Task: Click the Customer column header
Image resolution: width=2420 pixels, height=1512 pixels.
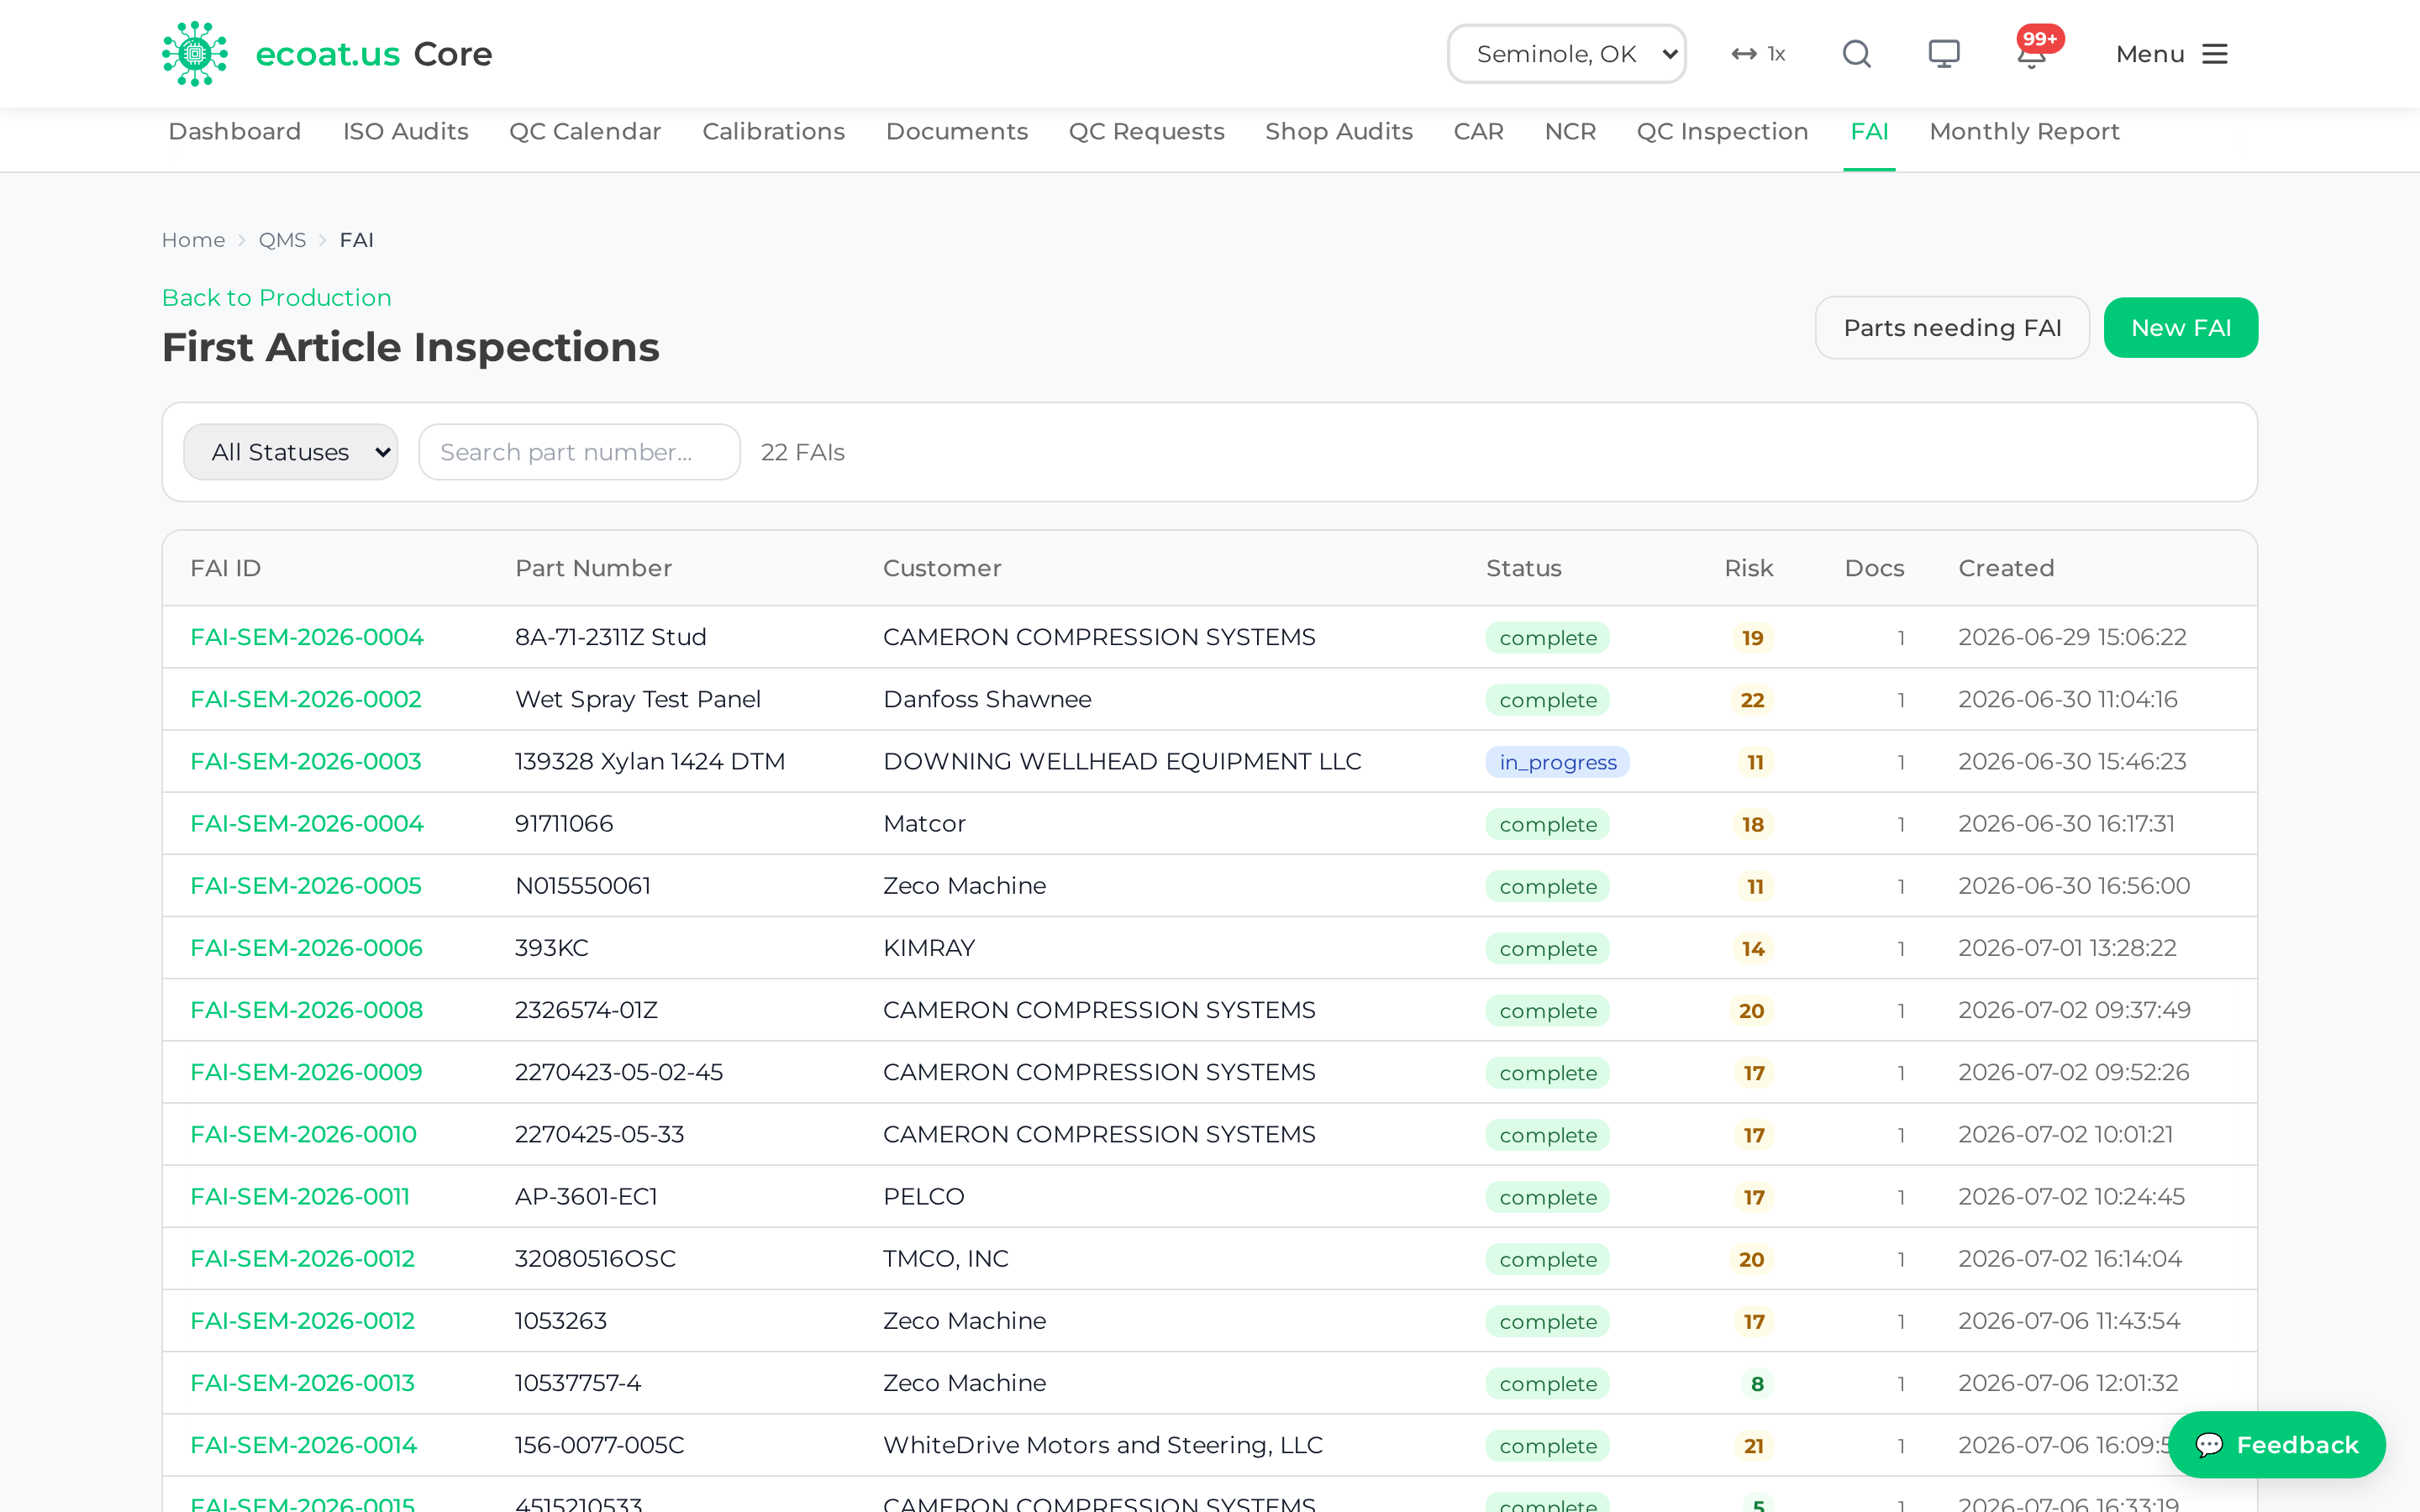Action: tap(942, 568)
